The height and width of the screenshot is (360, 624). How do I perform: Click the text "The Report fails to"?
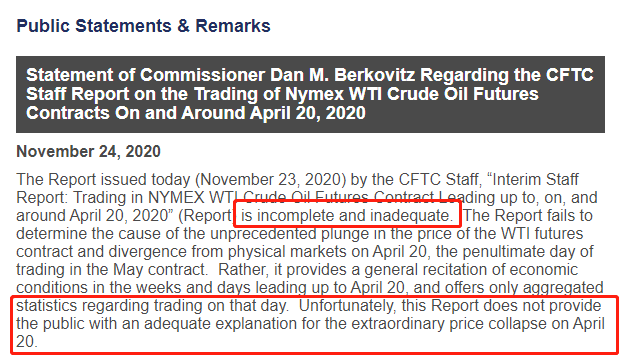[x=528, y=216]
